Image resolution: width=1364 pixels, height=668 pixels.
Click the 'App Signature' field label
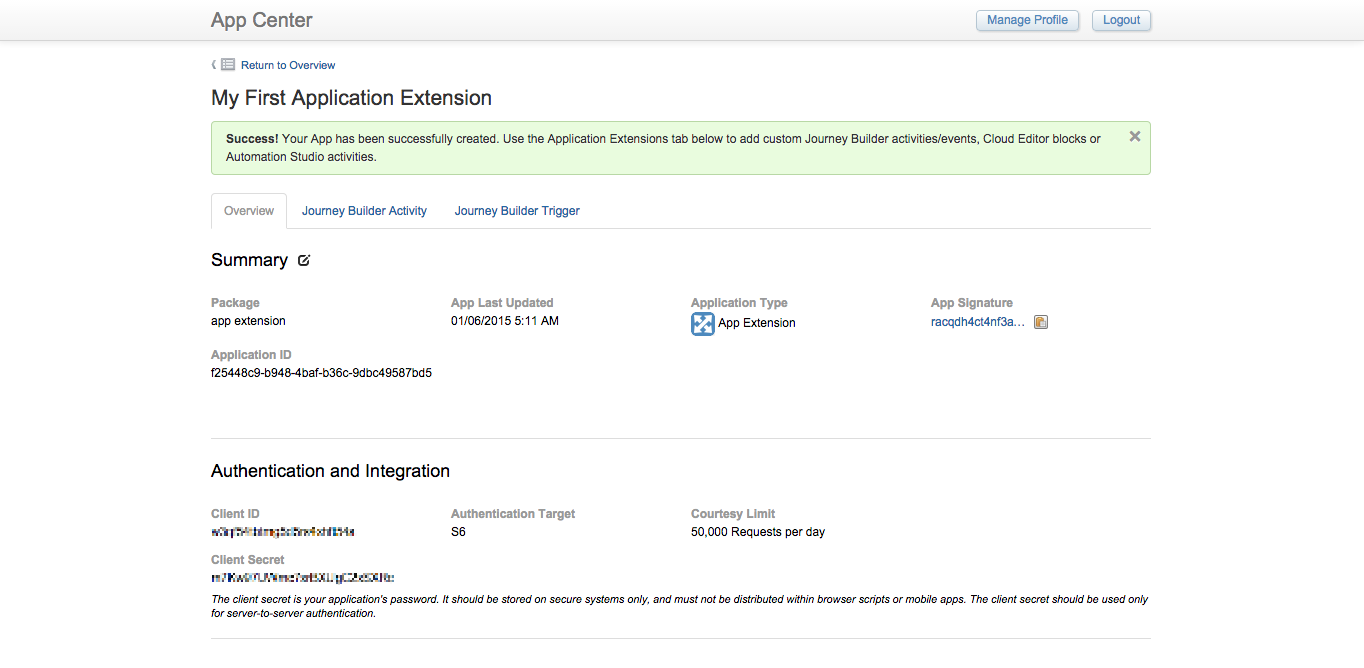click(x=972, y=303)
